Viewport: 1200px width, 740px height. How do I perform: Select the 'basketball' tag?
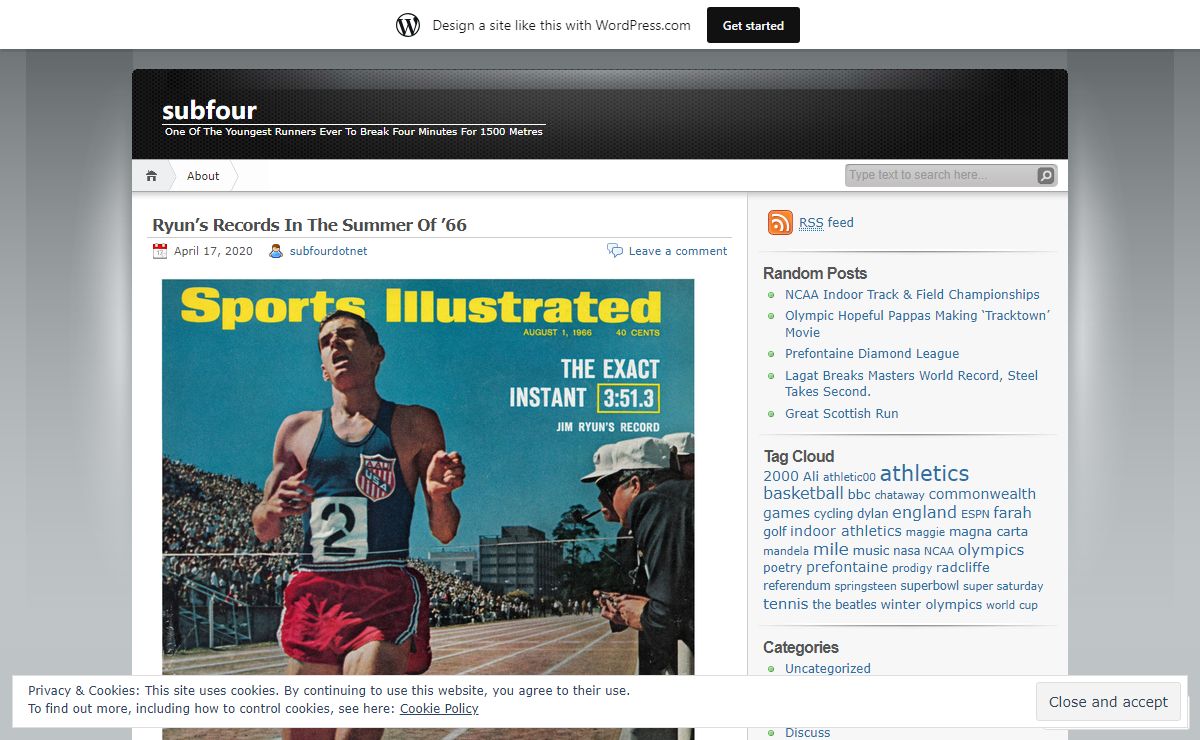point(803,493)
